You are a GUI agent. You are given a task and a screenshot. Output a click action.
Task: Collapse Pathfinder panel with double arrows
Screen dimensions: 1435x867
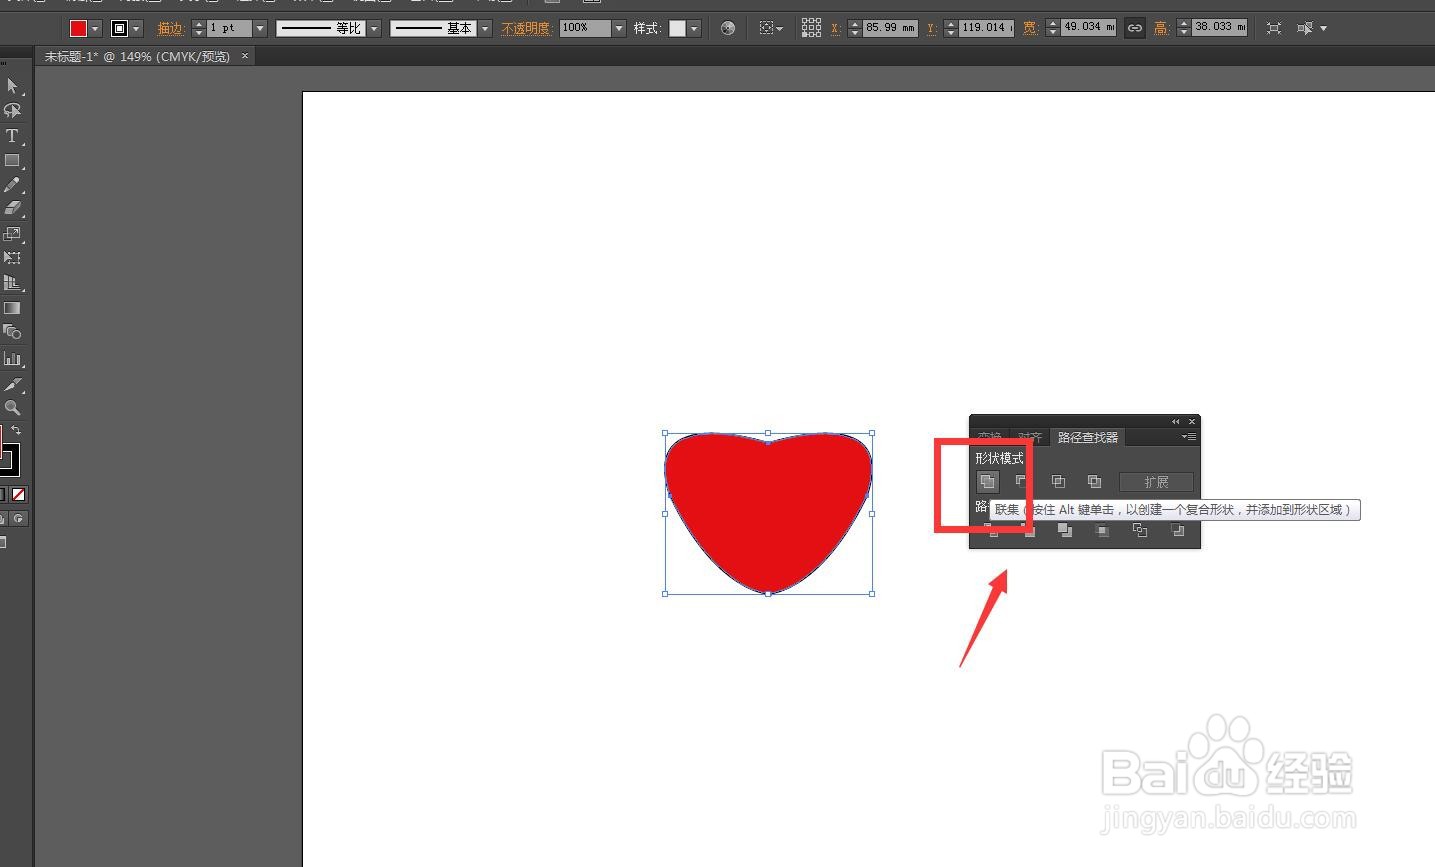pos(1176,422)
